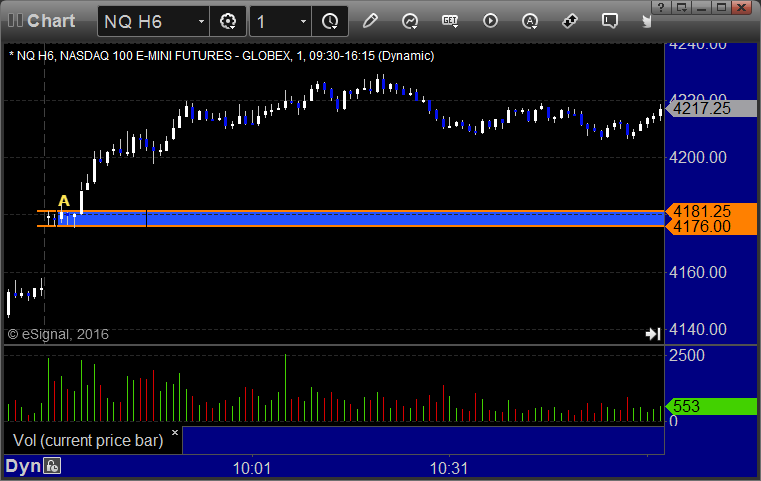Viewport: 761px width, 481px height.
Task: Open the GET tools menu icon
Action: (x=450, y=21)
